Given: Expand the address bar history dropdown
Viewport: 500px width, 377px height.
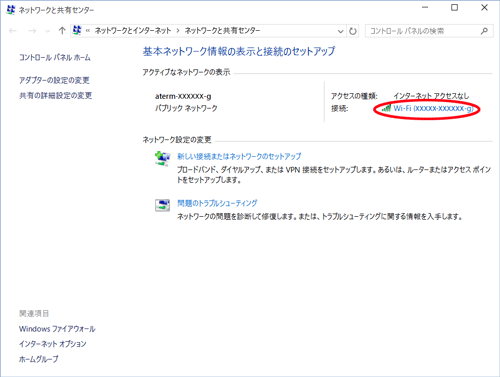Looking at the screenshot, I should pos(340,31).
